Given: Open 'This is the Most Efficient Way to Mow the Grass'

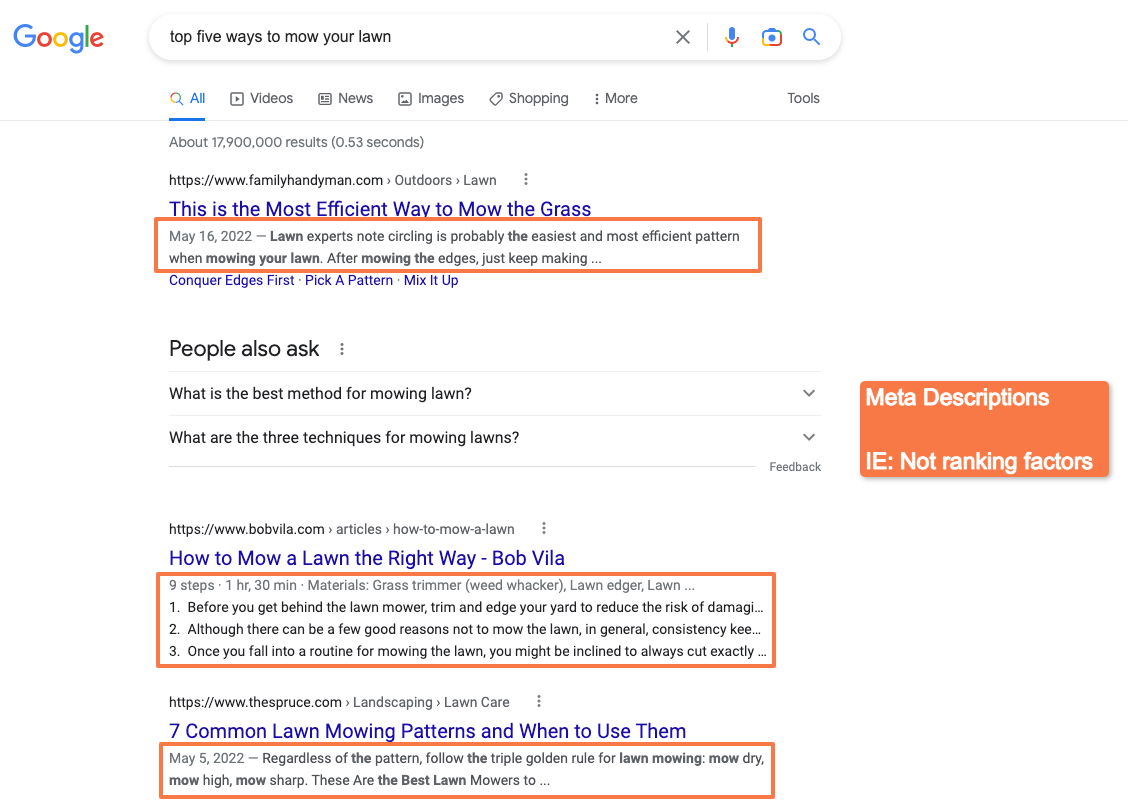Looking at the screenshot, I should pos(380,209).
